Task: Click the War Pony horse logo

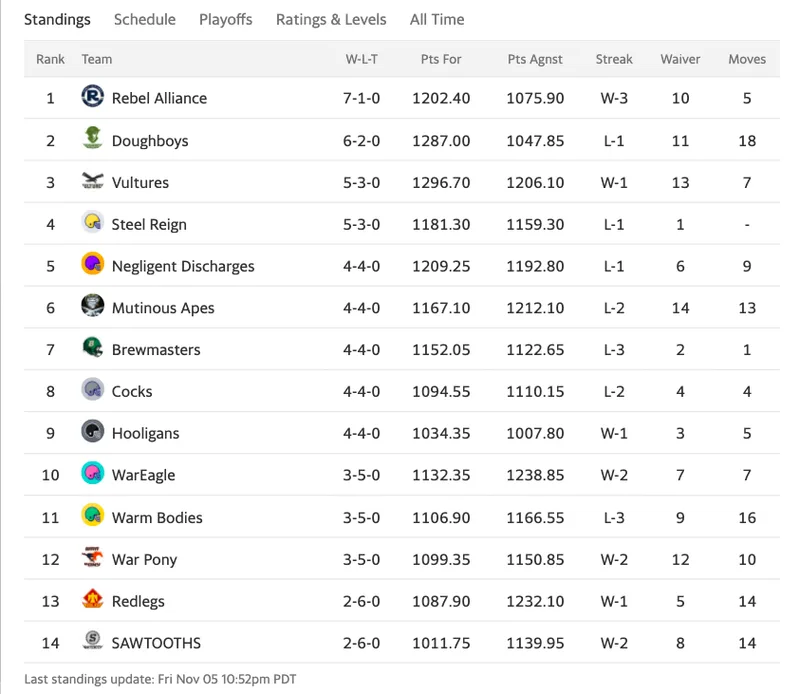Action: [x=92, y=557]
